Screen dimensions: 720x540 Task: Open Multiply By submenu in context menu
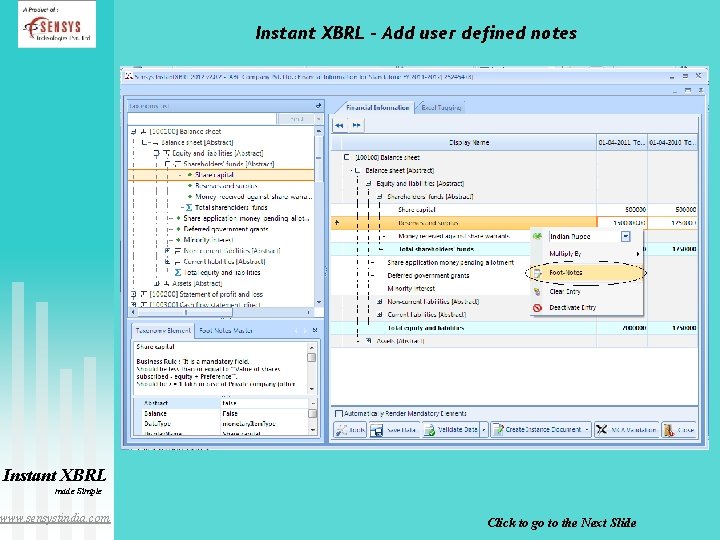click(x=586, y=253)
